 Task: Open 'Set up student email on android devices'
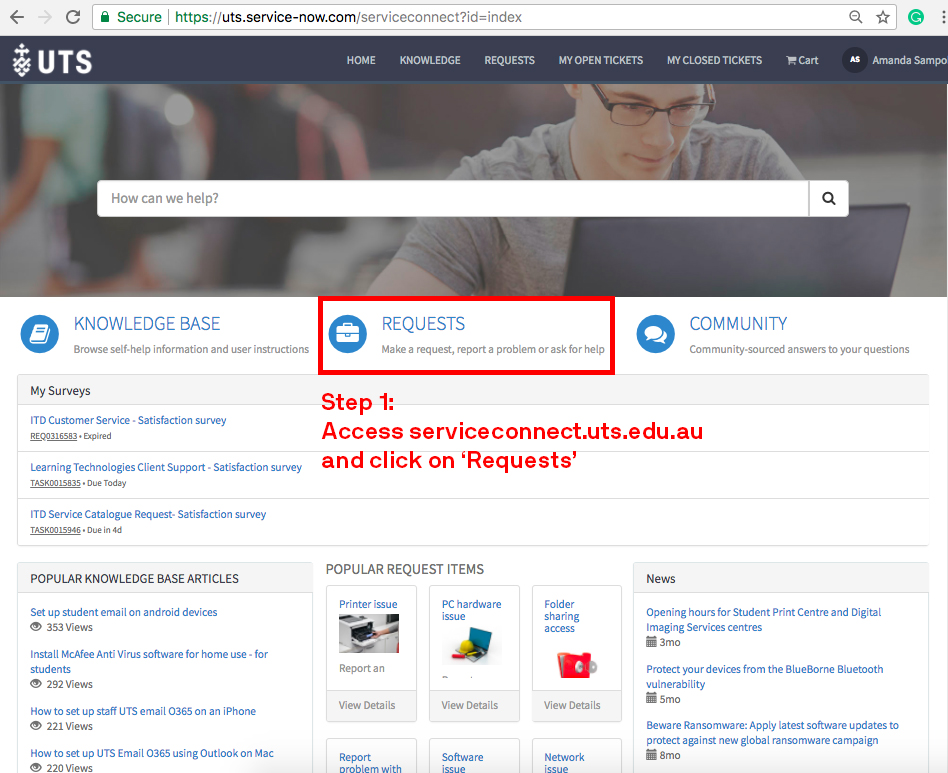(123, 612)
